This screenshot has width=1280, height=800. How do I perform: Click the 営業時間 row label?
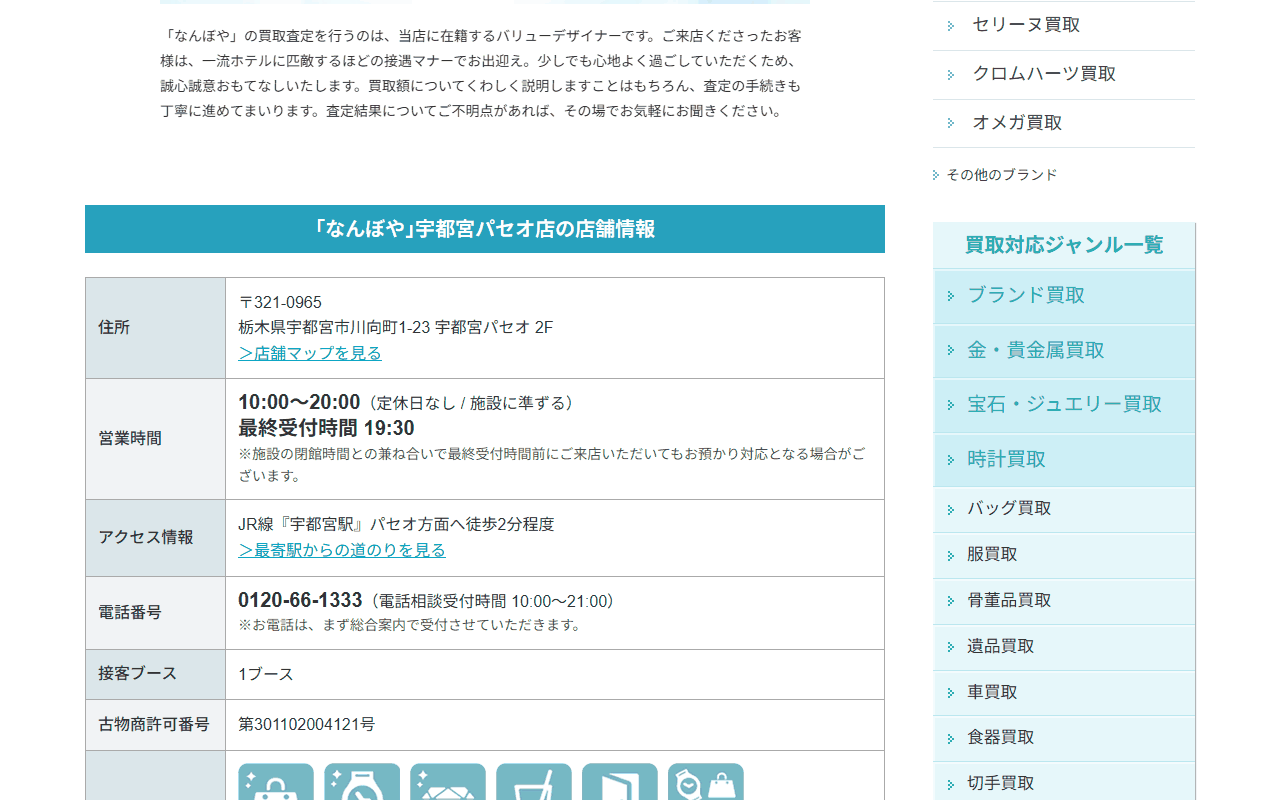[x=130, y=438]
